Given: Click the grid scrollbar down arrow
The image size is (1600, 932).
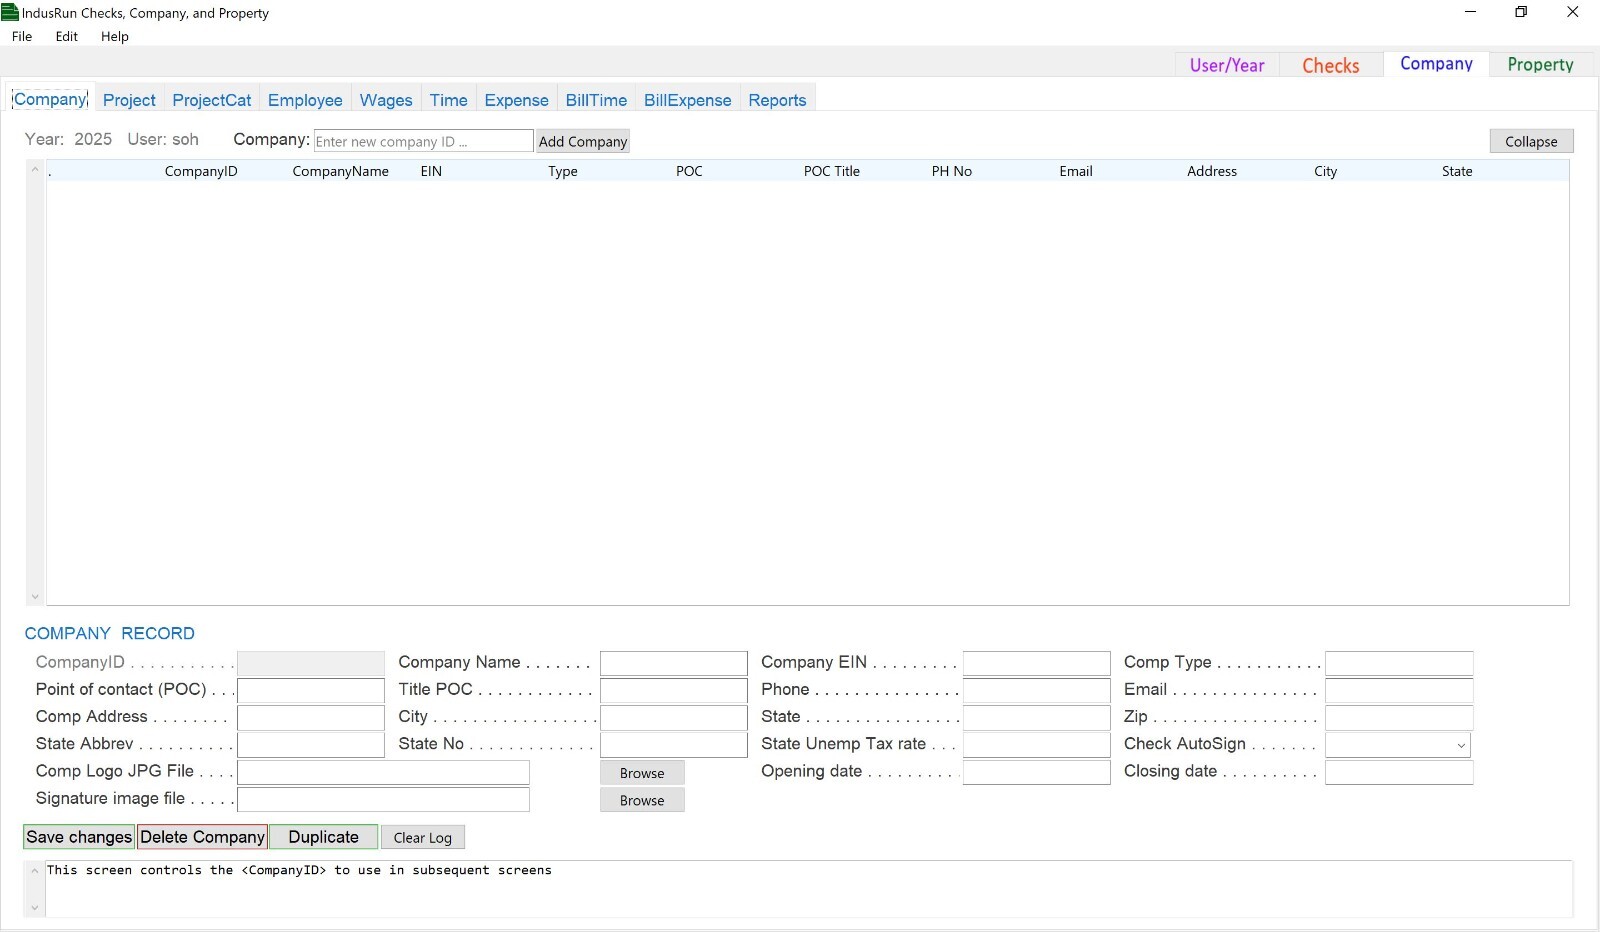Looking at the screenshot, I should click(35, 597).
